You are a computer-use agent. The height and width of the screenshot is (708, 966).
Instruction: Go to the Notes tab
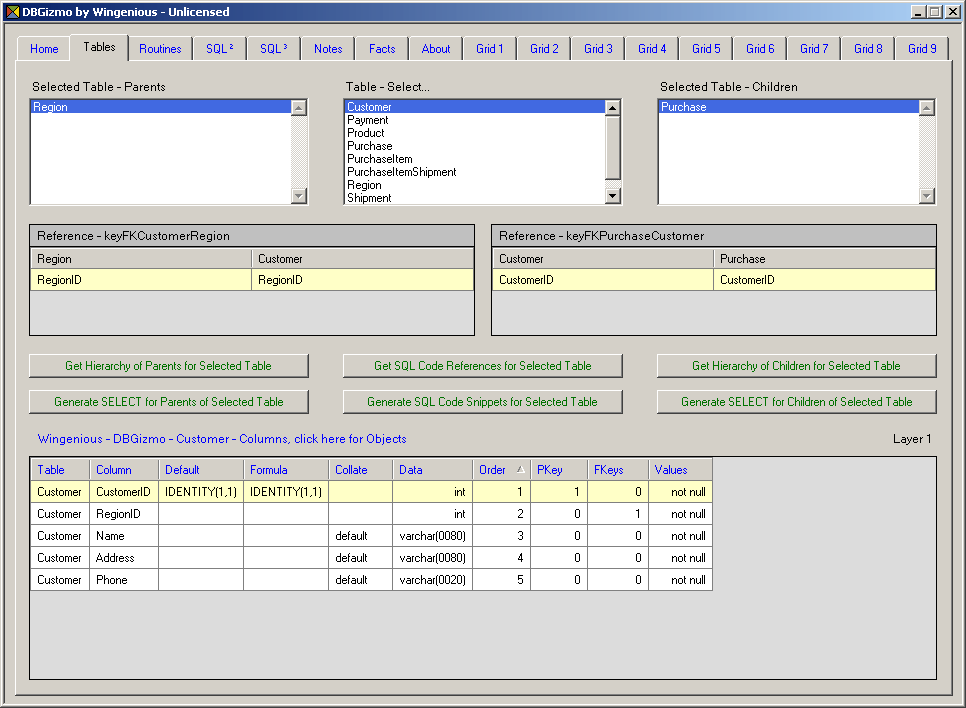coord(328,49)
